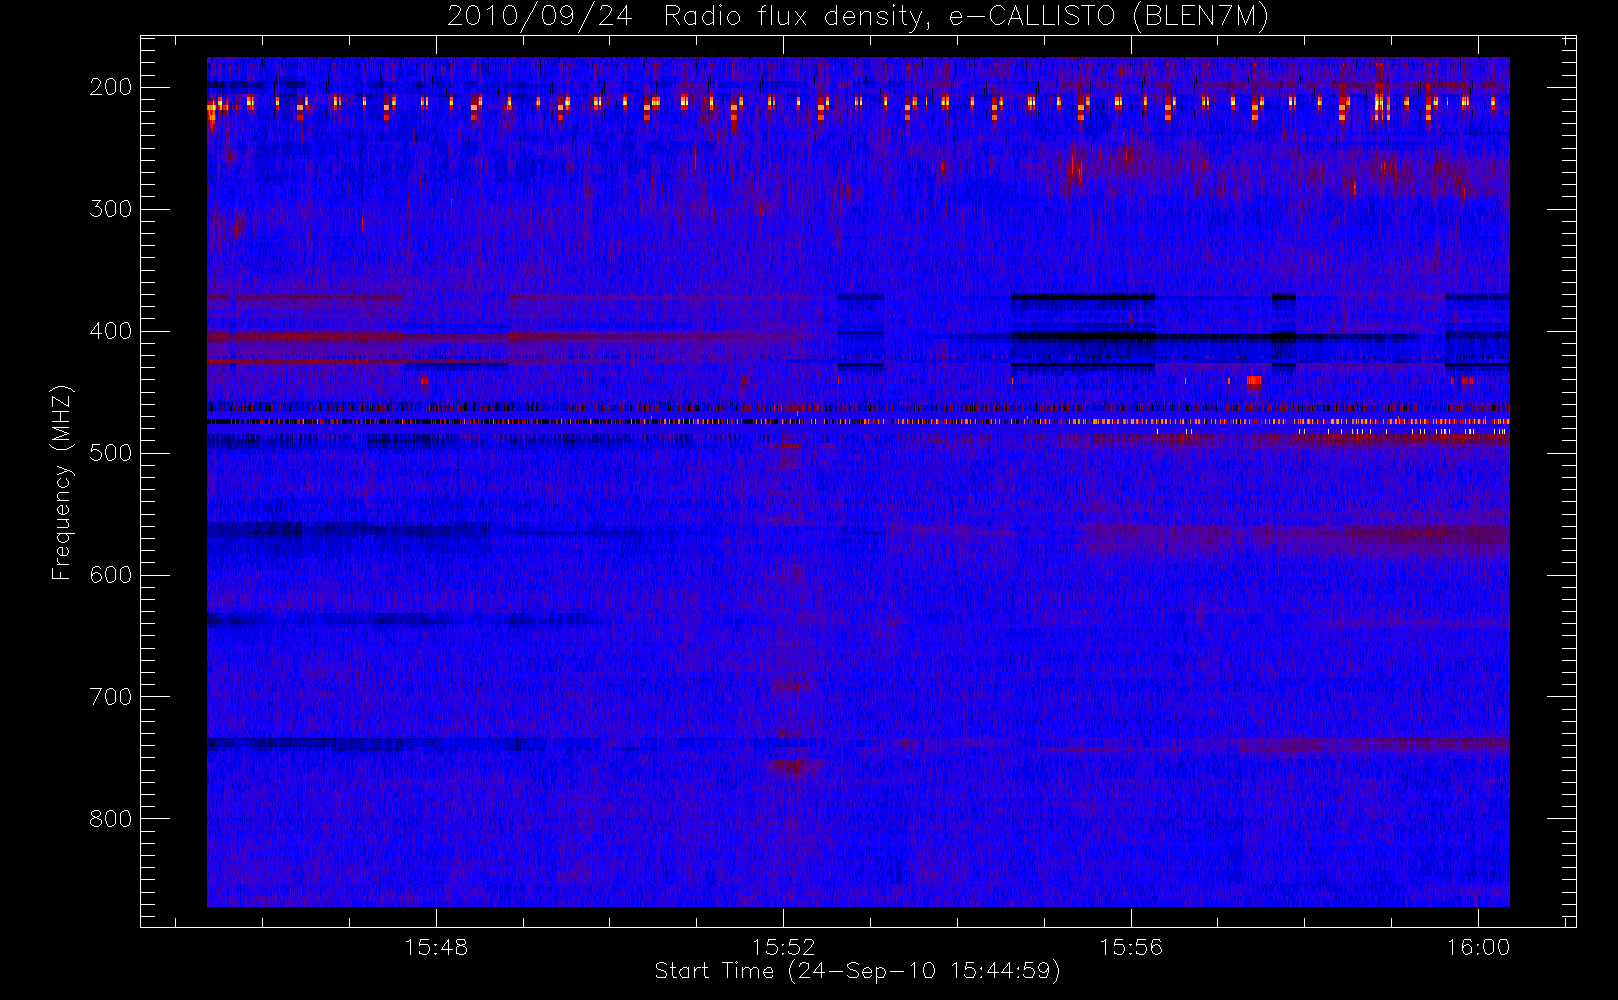Image resolution: width=1618 pixels, height=1000 pixels.
Task: Click the 800 frequency tick label
Action: (111, 819)
